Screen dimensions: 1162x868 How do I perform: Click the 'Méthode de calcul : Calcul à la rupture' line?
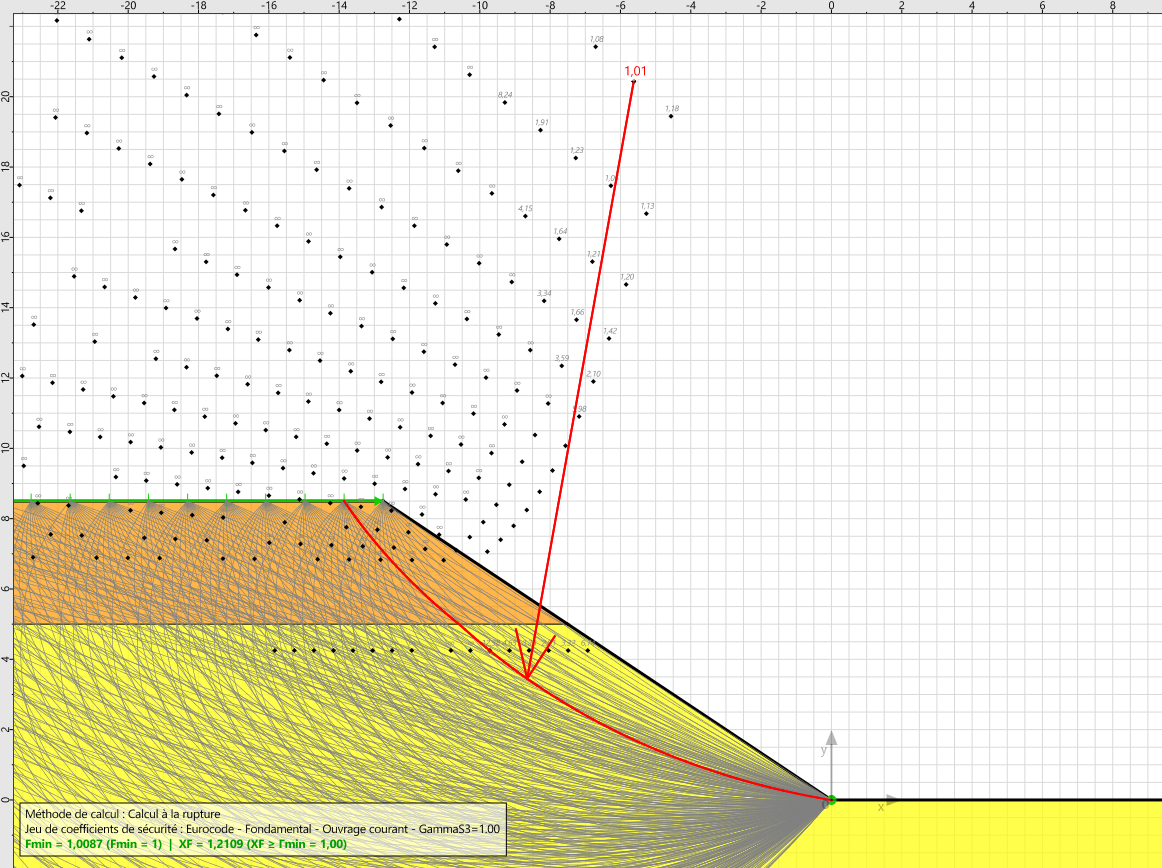click(123, 814)
